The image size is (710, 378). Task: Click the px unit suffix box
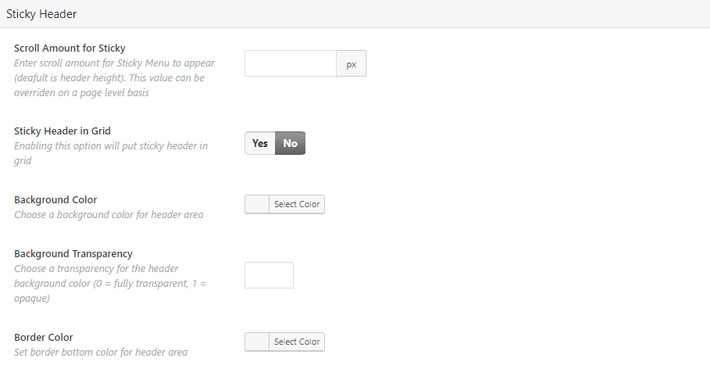[x=351, y=63]
